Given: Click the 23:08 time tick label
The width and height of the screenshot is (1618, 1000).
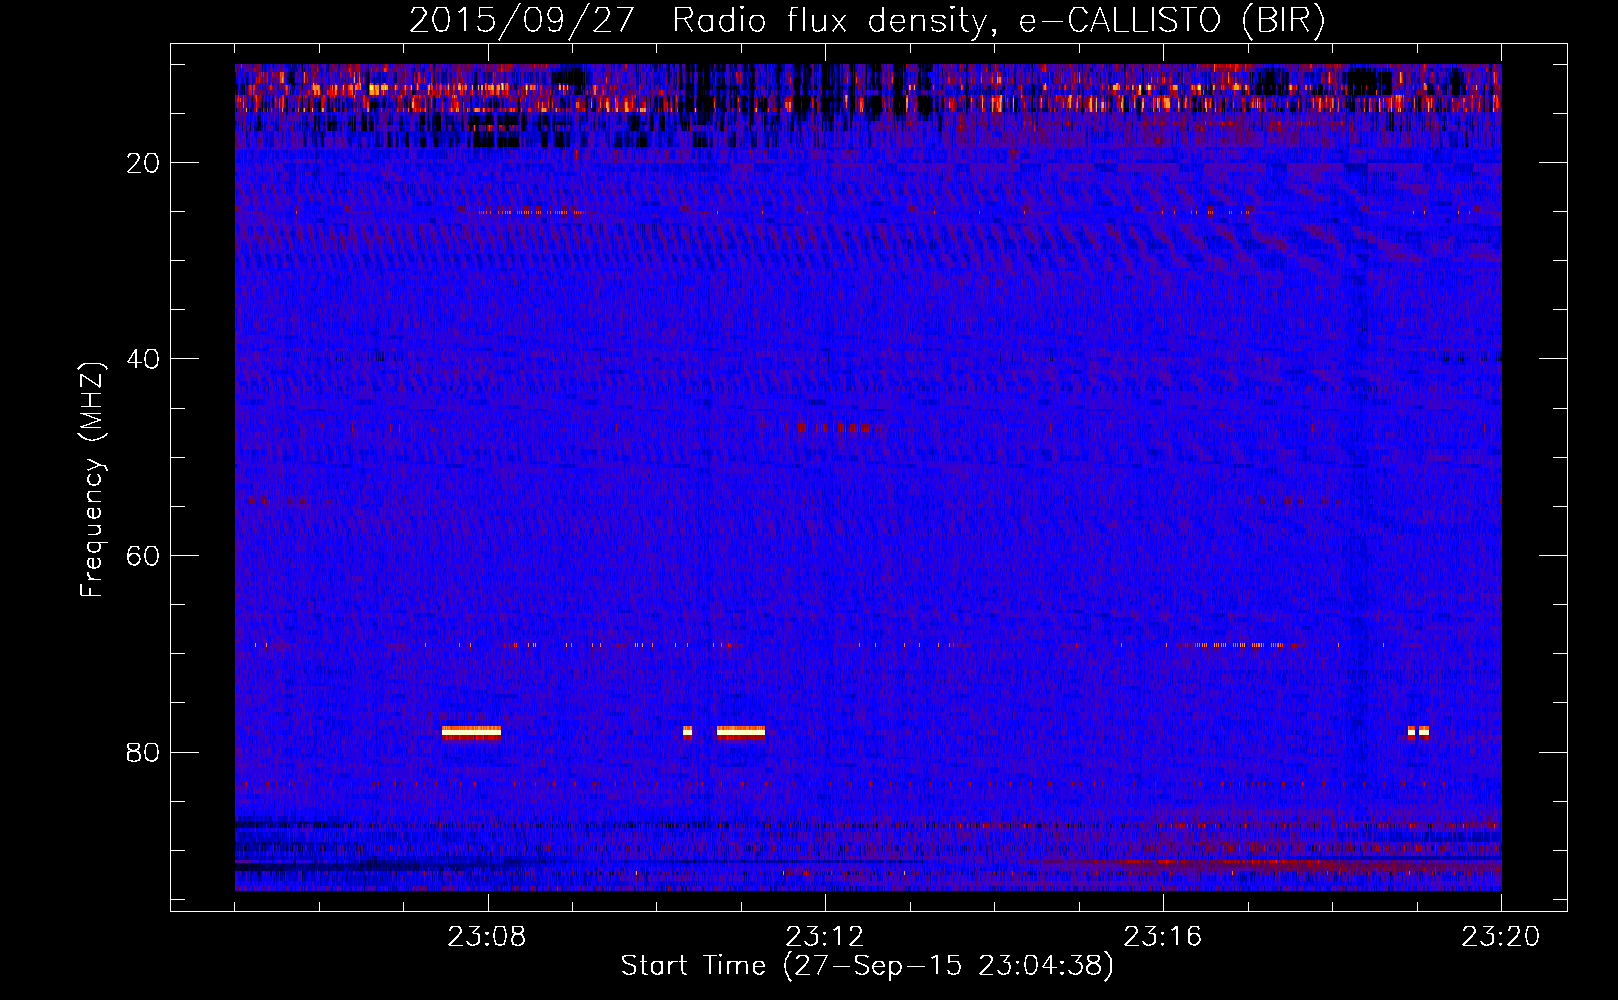Looking at the screenshot, I should [487, 937].
